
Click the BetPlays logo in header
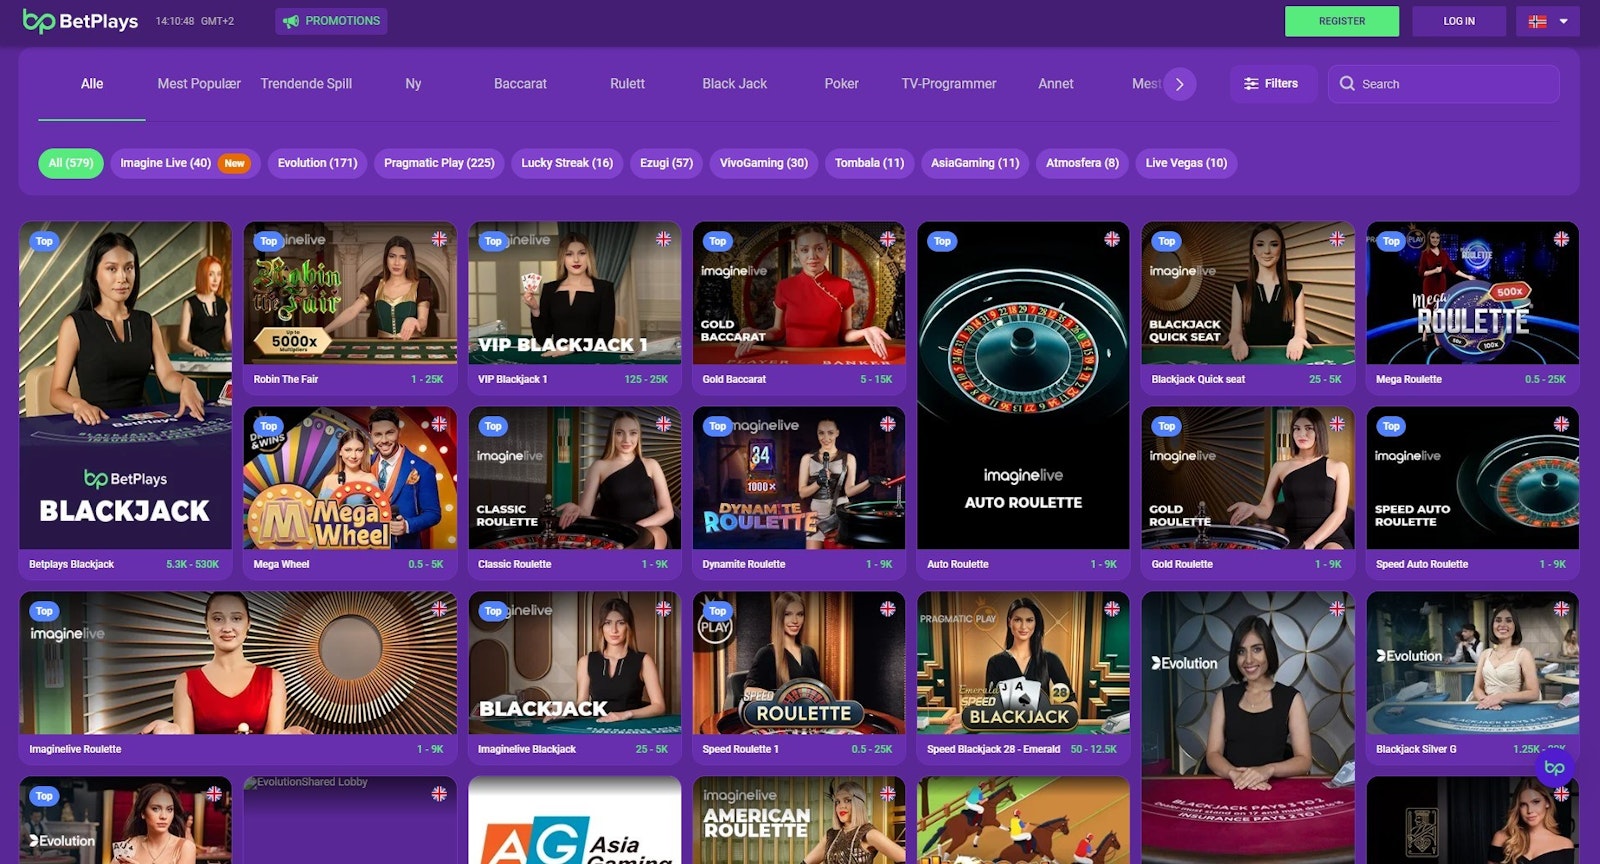(x=80, y=21)
